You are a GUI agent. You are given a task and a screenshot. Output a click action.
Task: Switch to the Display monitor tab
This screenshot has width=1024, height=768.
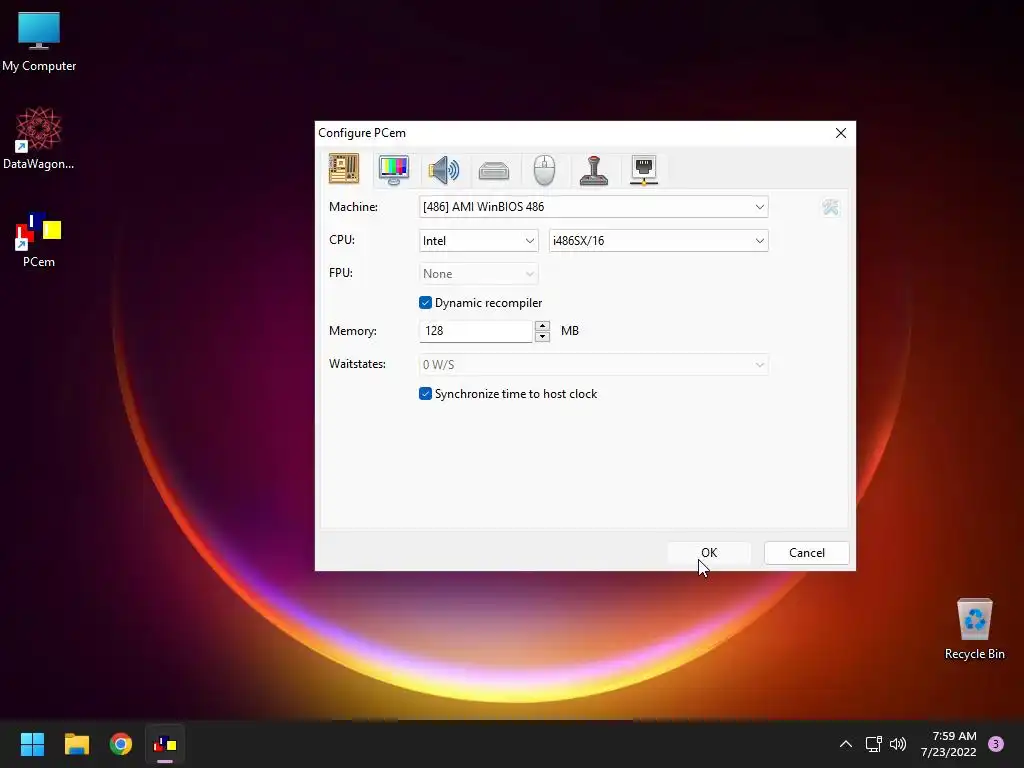[394, 170]
